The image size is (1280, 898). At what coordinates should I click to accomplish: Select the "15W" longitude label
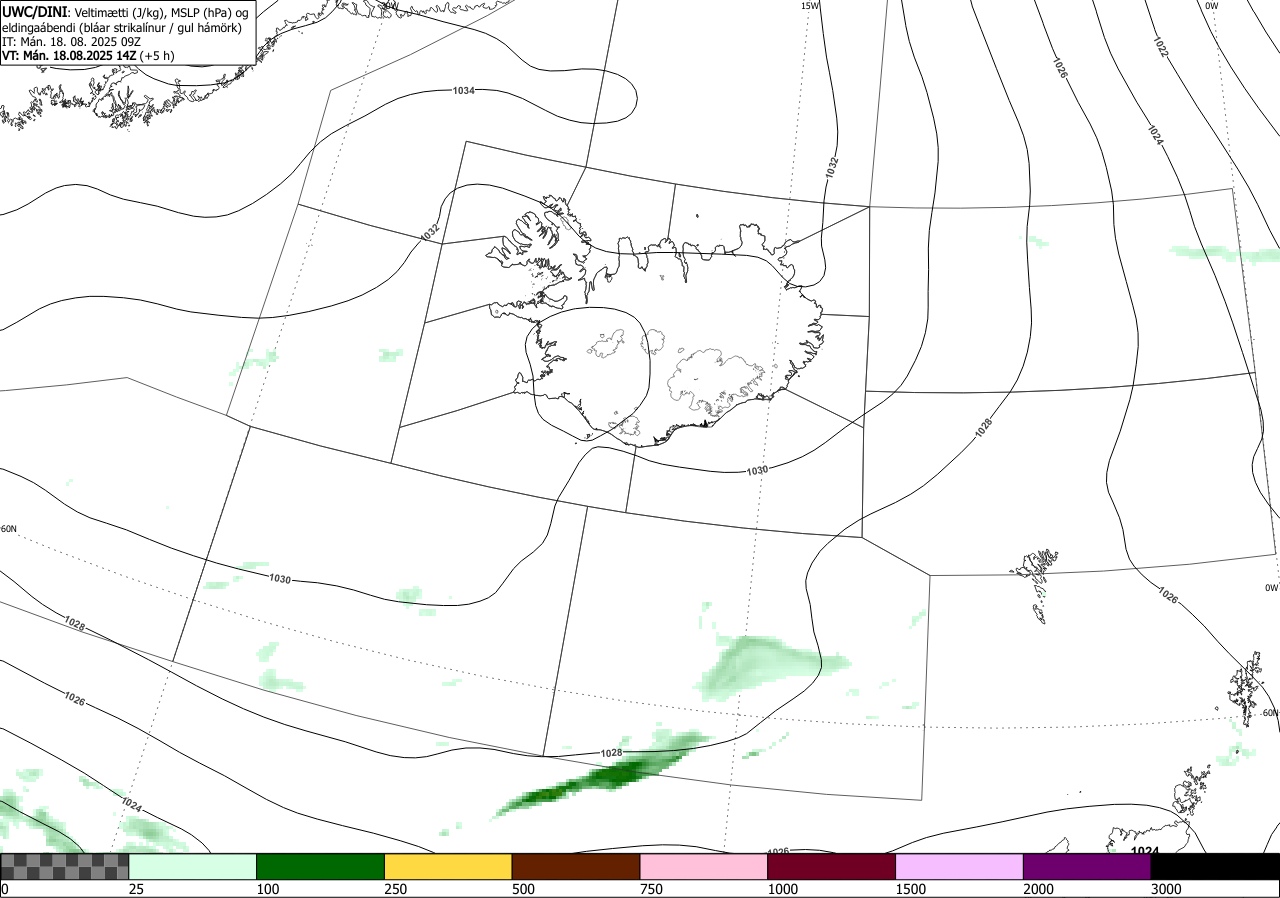(809, 6)
